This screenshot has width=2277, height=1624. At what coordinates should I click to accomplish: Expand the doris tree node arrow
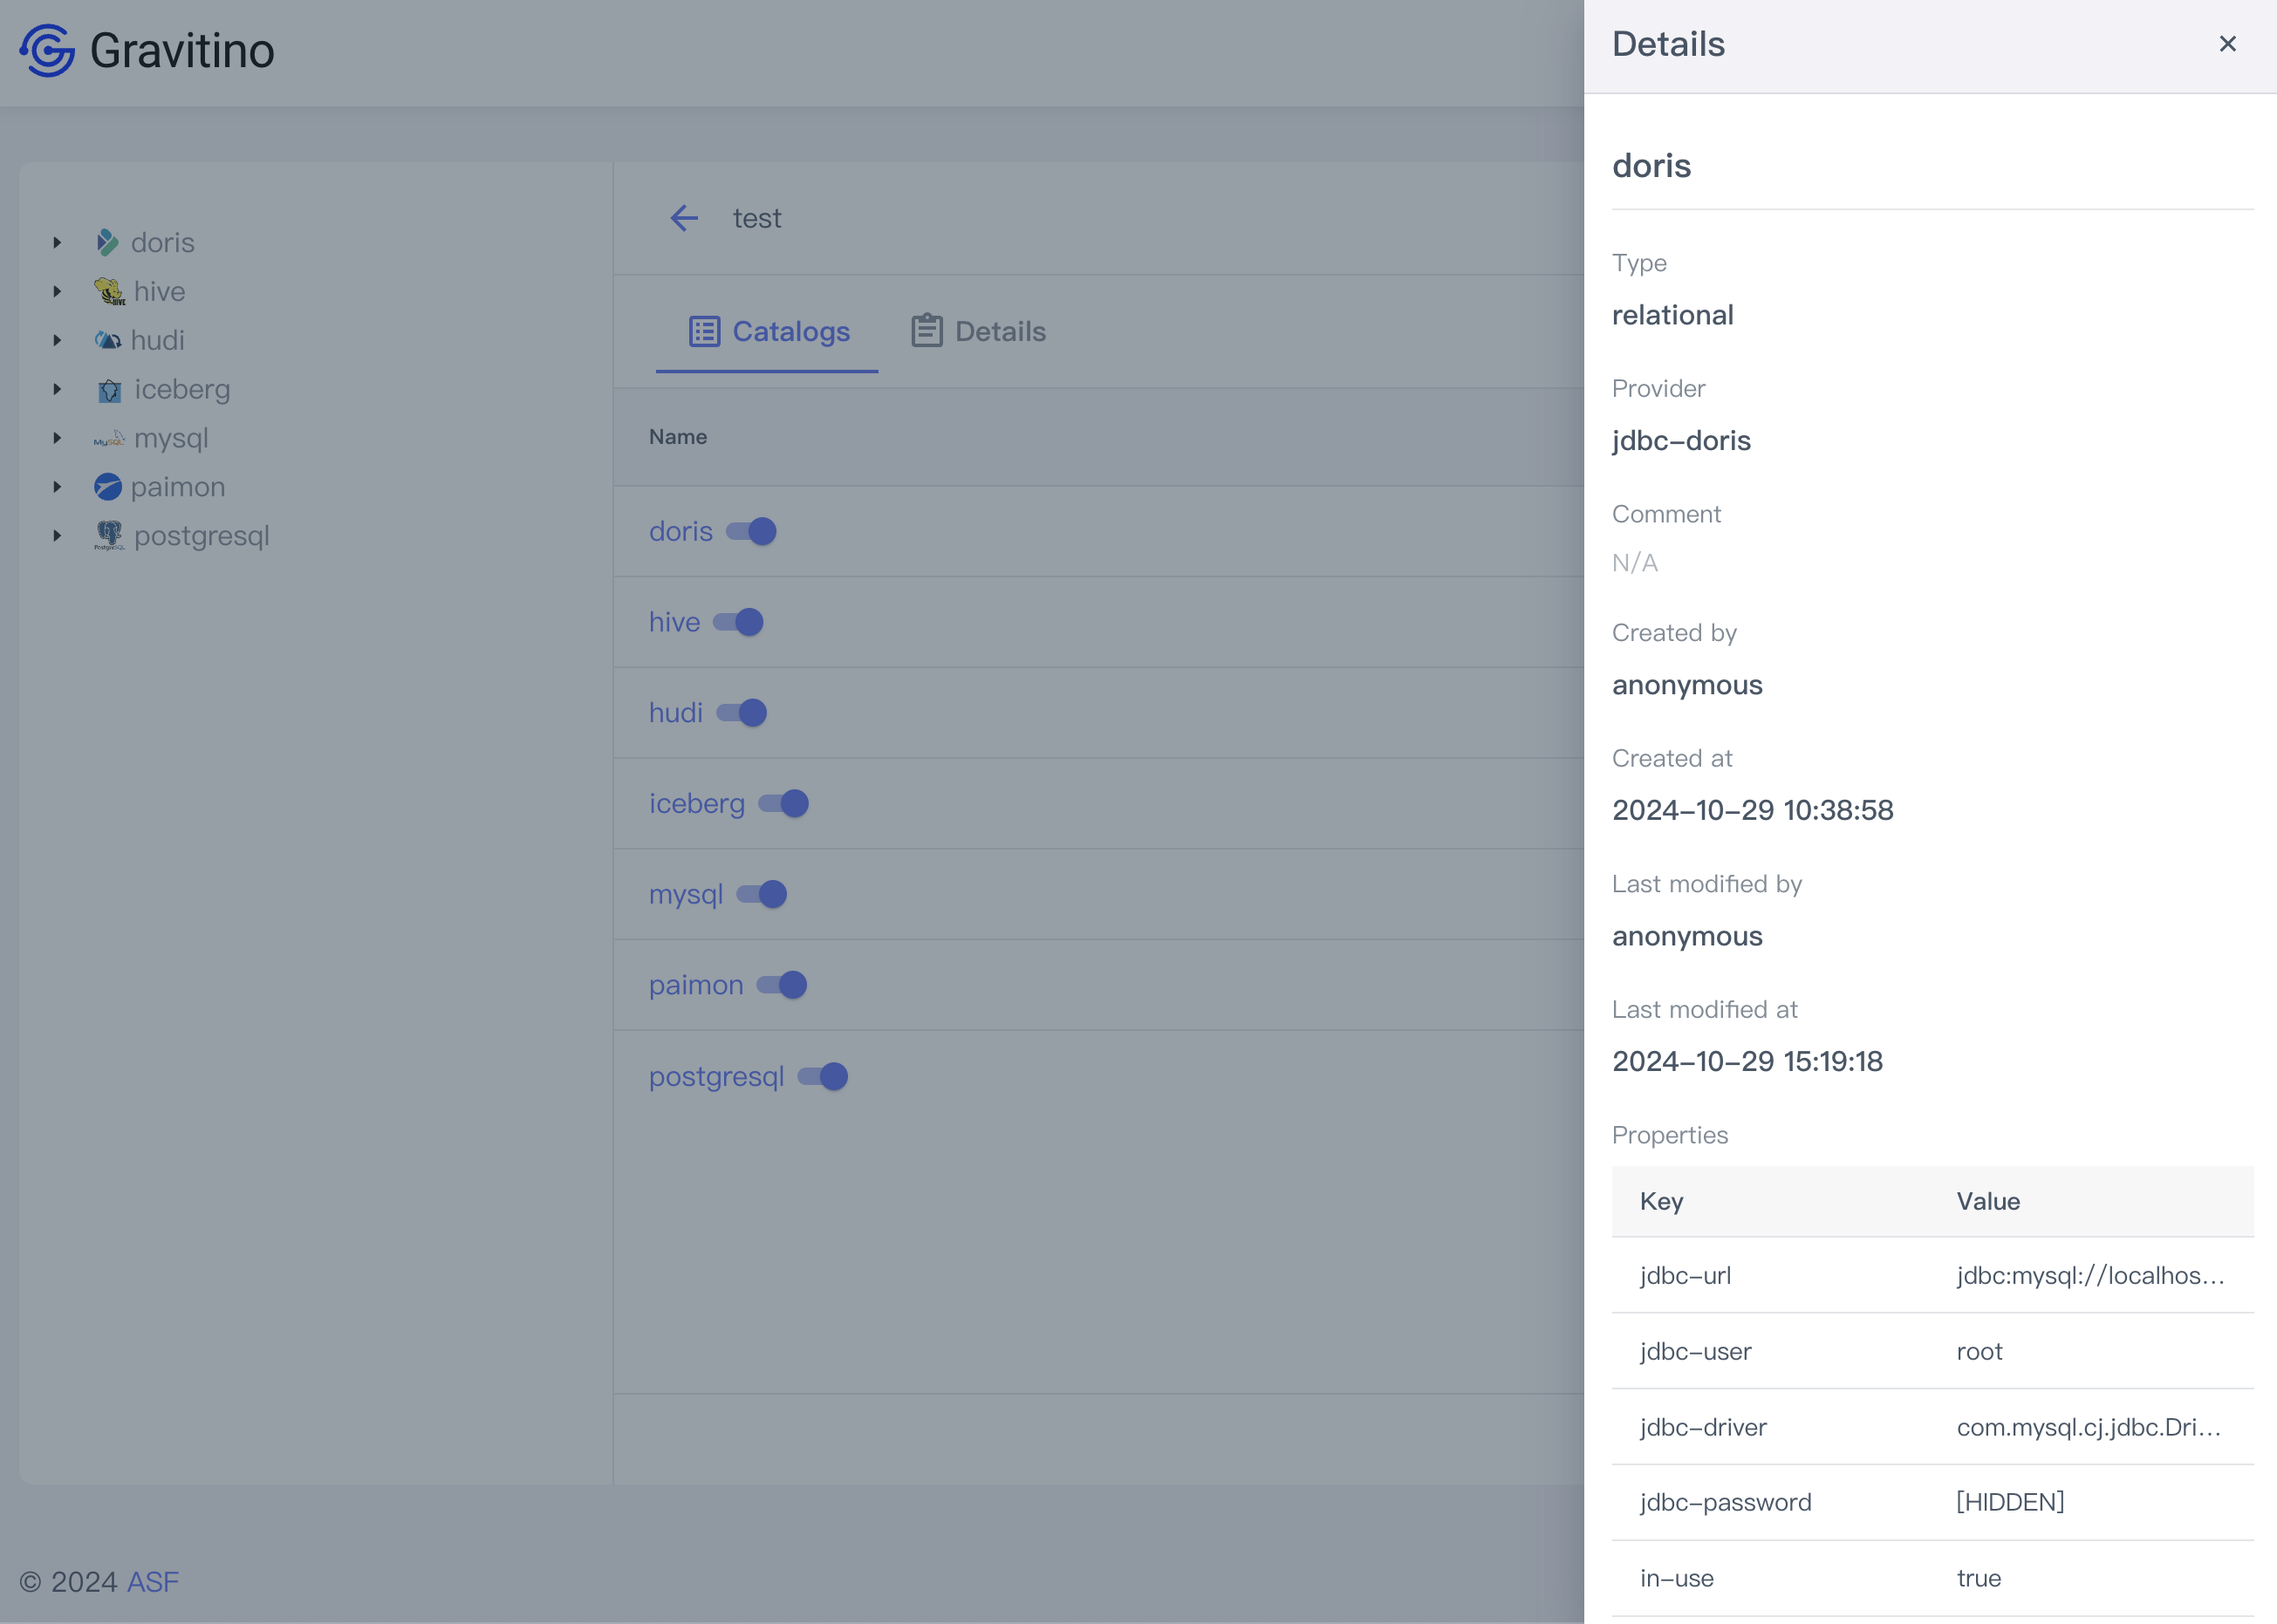coord(57,243)
